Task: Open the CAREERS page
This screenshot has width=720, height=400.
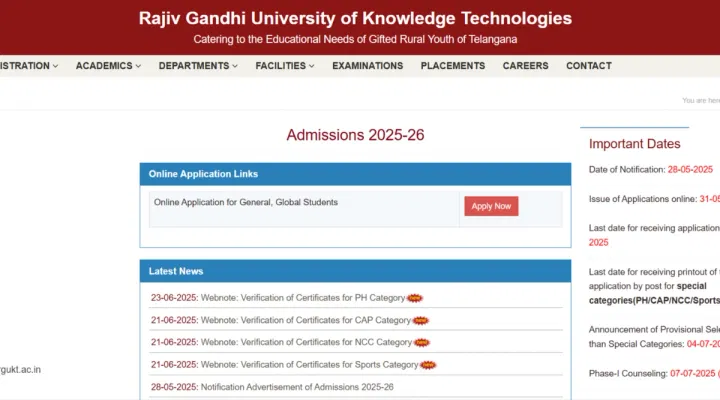Action: click(x=525, y=66)
